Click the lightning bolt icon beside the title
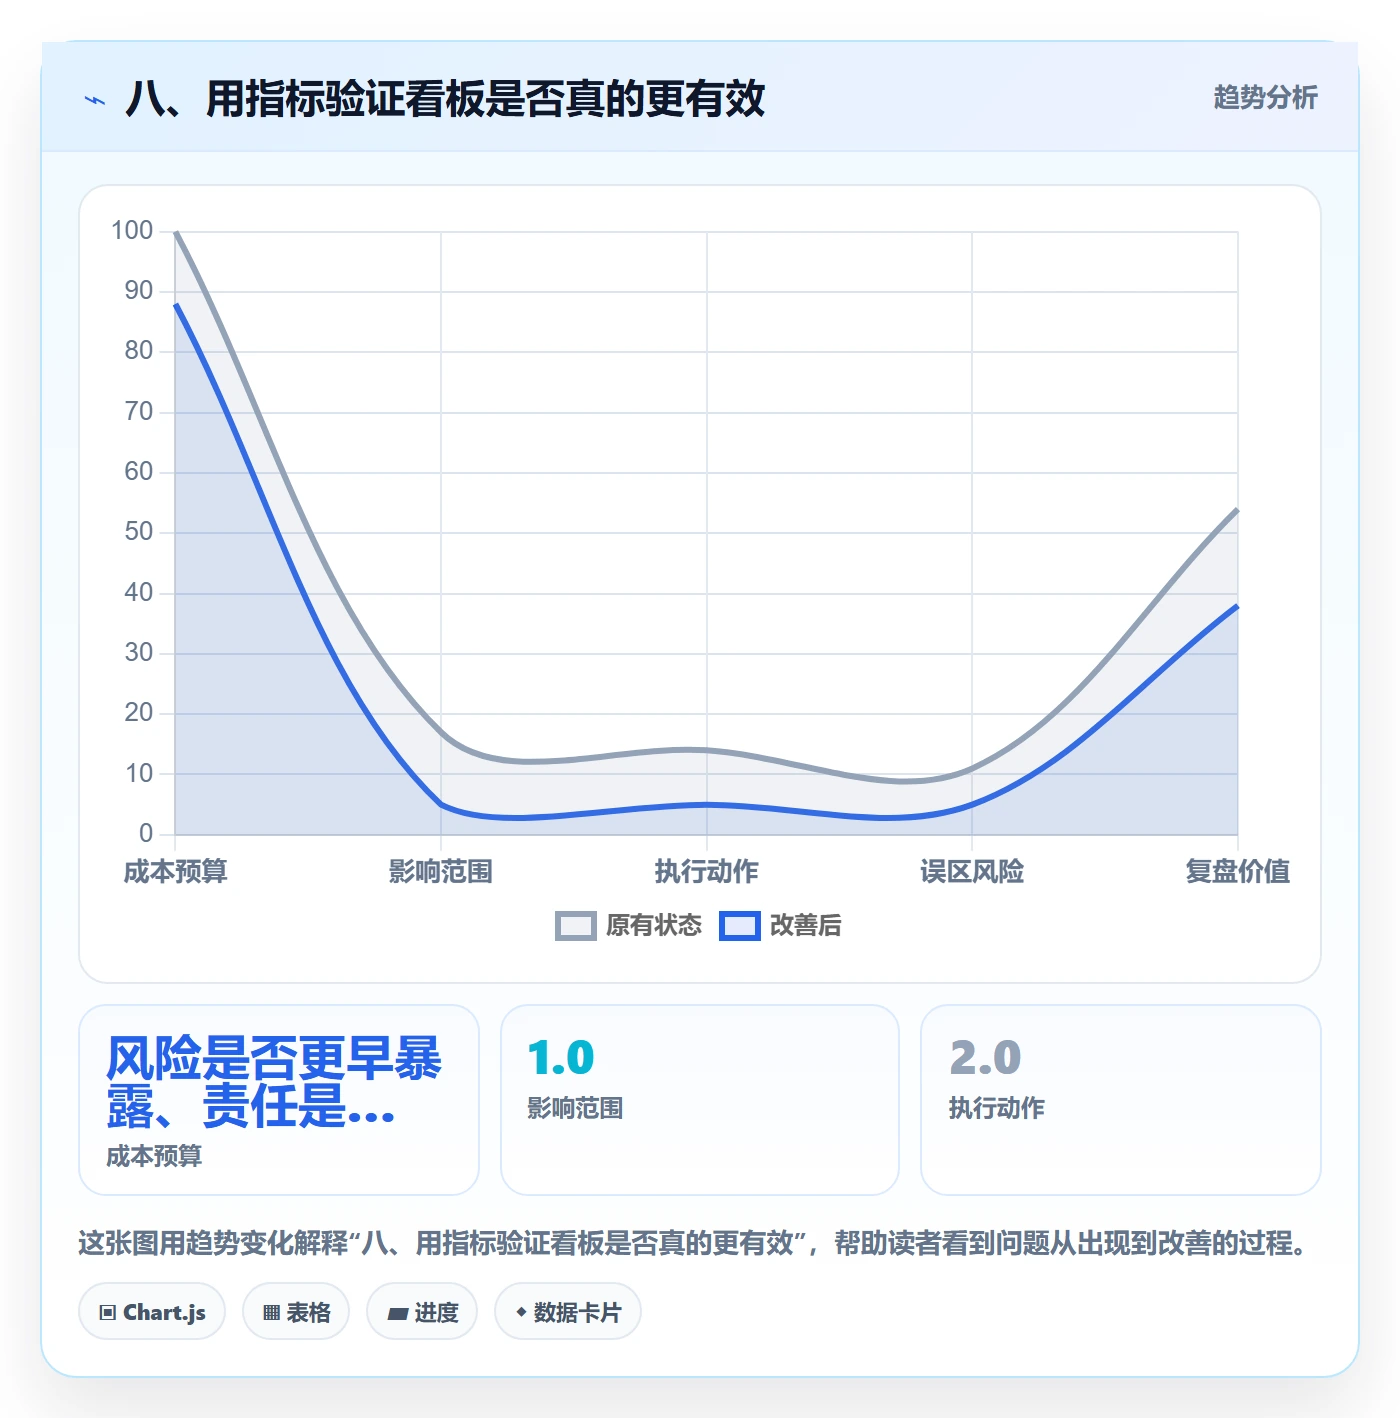The height and width of the screenshot is (1418, 1400). pyautogui.click(x=95, y=100)
